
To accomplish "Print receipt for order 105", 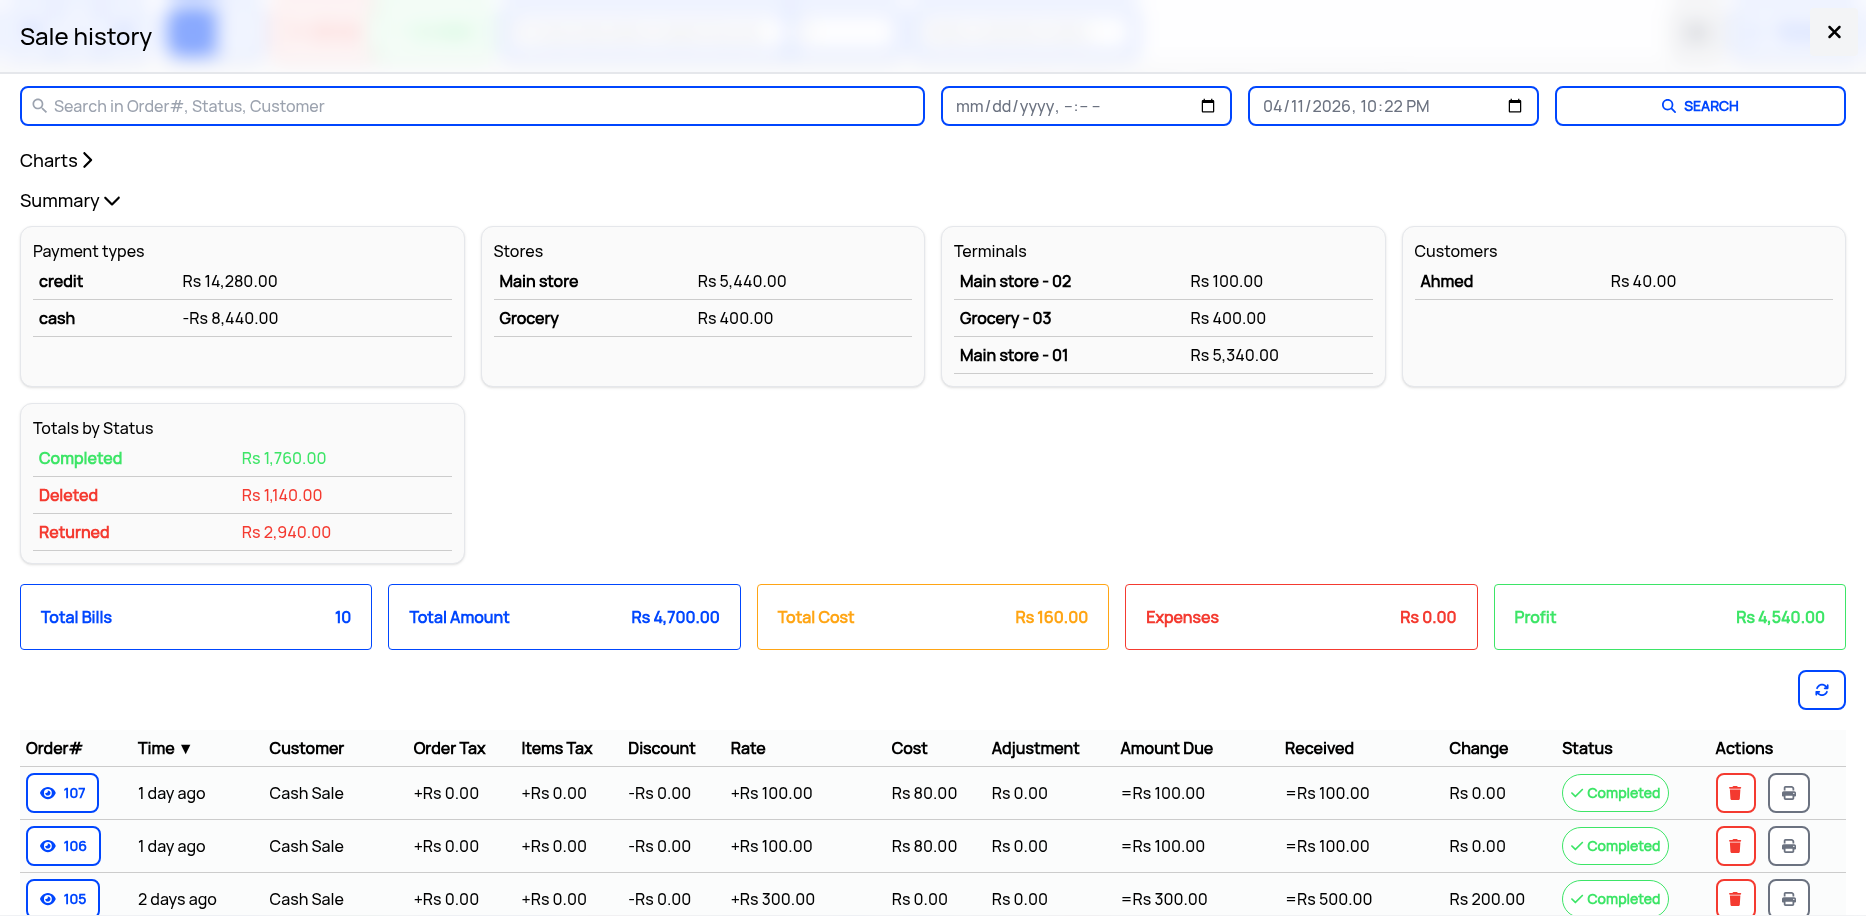I will coord(1788,898).
